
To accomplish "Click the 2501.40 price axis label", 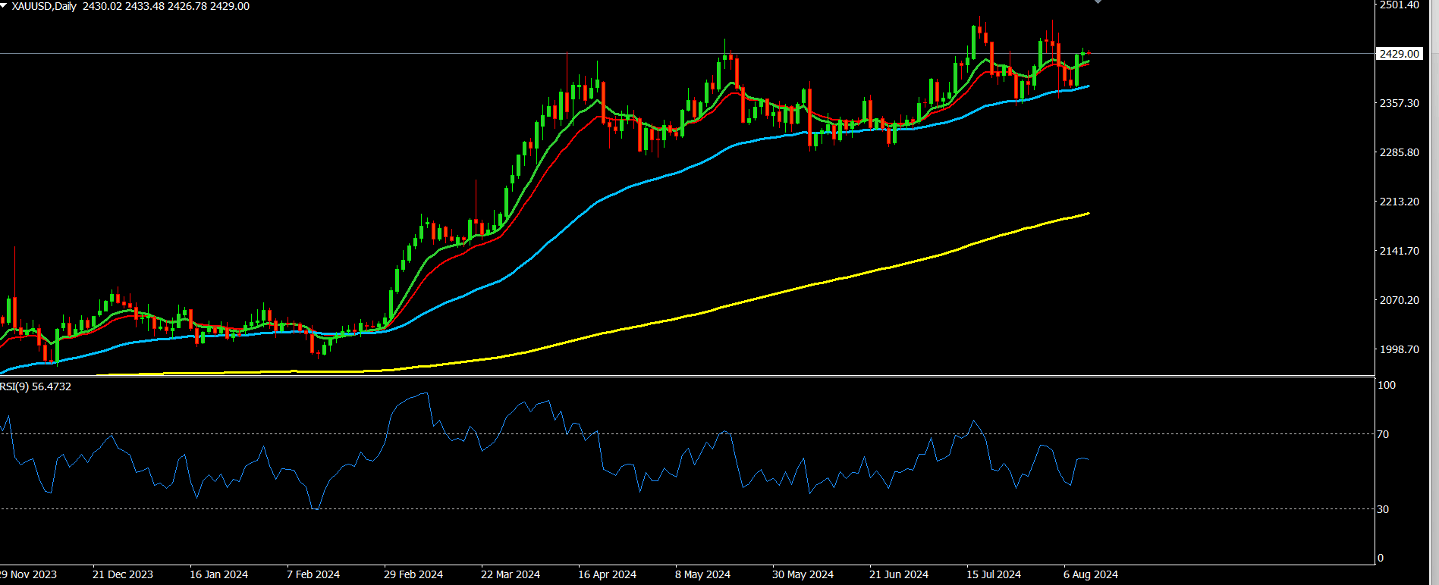I will 1399,5.
